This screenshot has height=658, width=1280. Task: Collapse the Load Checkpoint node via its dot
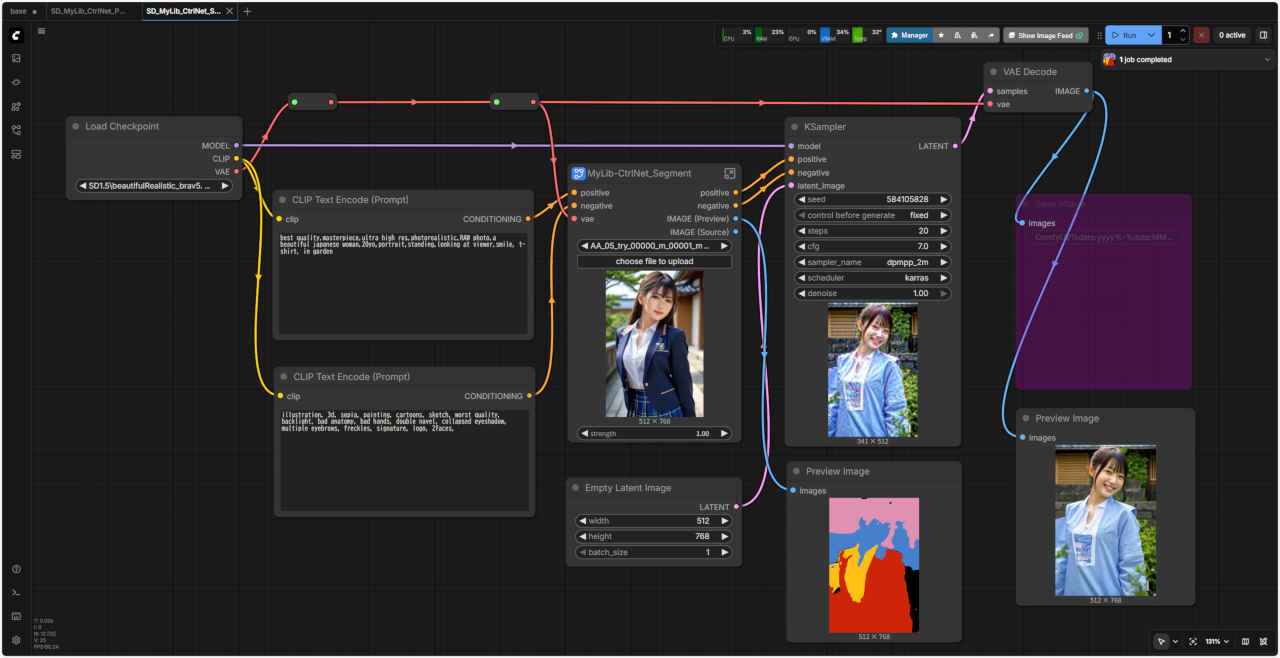(75, 126)
